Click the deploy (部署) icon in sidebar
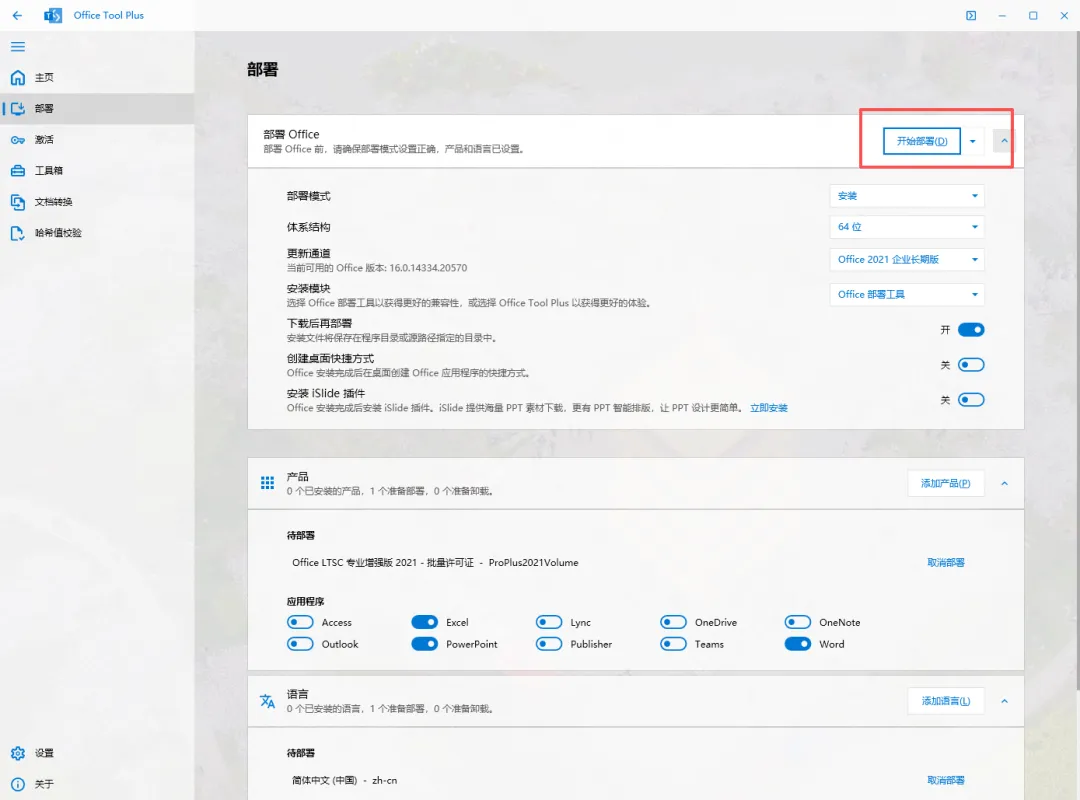The height and width of the screenshot is (800, 1080). [x=18, y=108]
